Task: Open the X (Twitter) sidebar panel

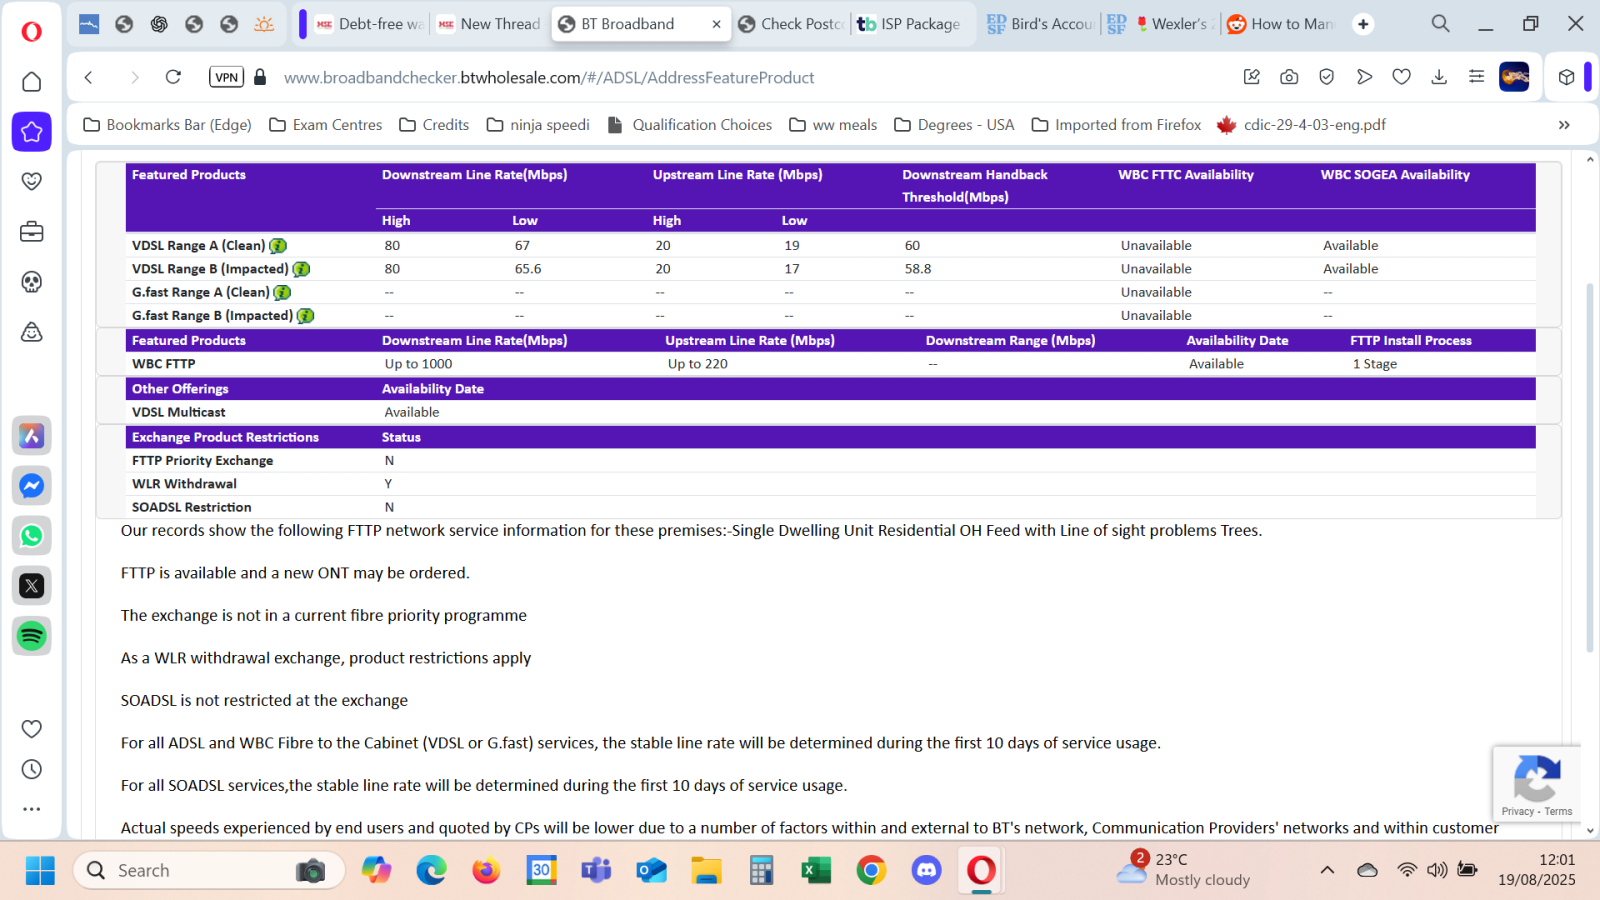Action: point(32,586)
